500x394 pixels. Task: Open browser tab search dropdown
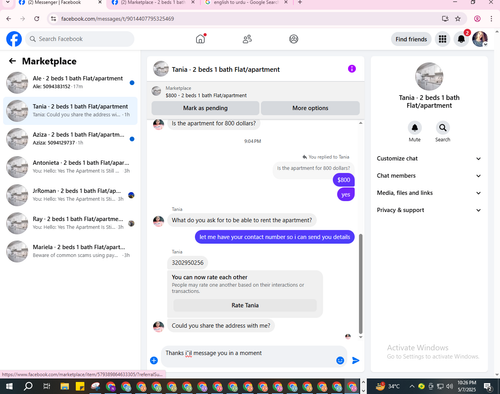tap(7, 2)
